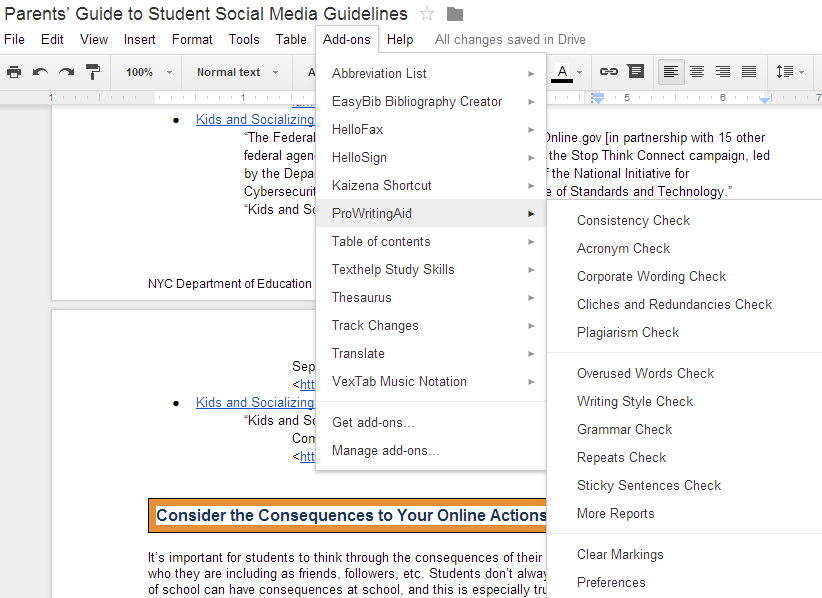Click the "All changes saved in Drive" status
Viewport: 822px width, 598px height.
click(x=510, y=40)
